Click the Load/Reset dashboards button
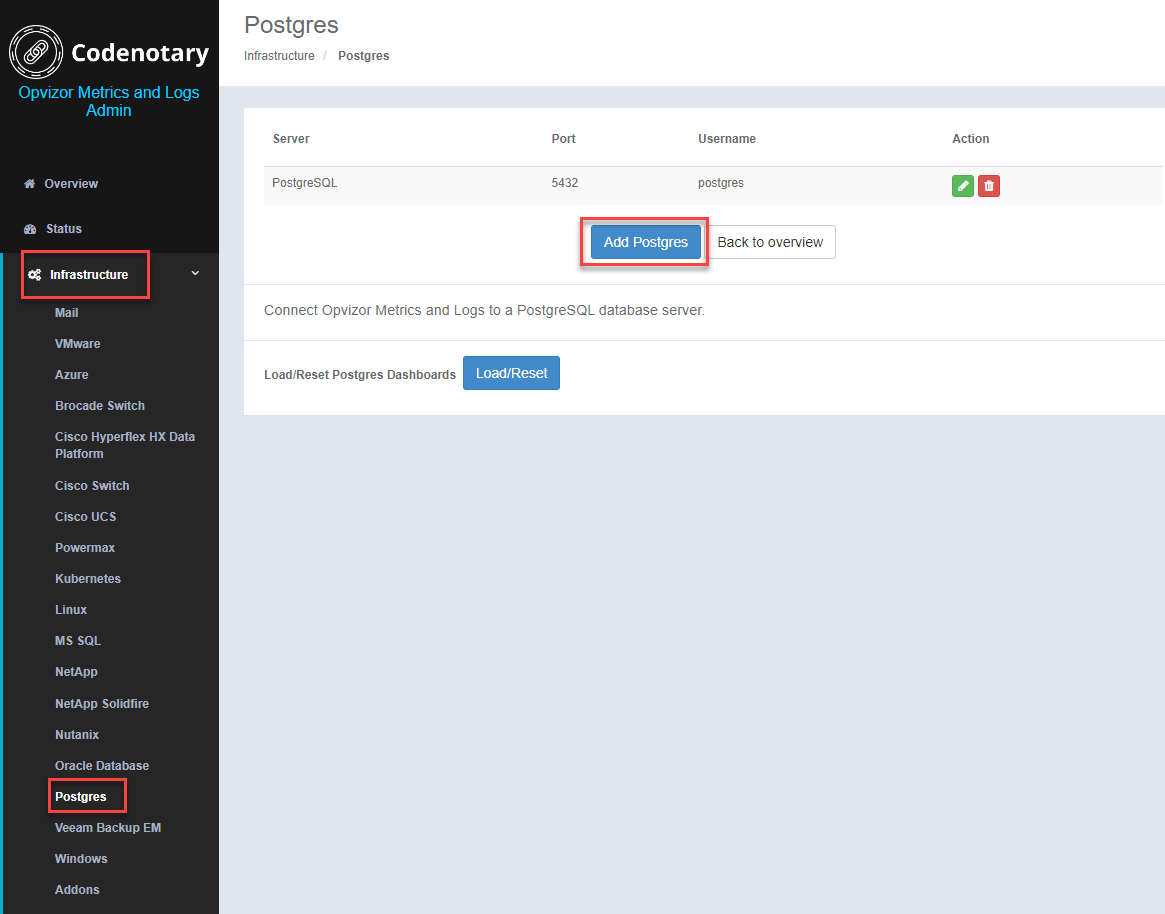This screenshot has height=914, width=1165. [511, 373]
